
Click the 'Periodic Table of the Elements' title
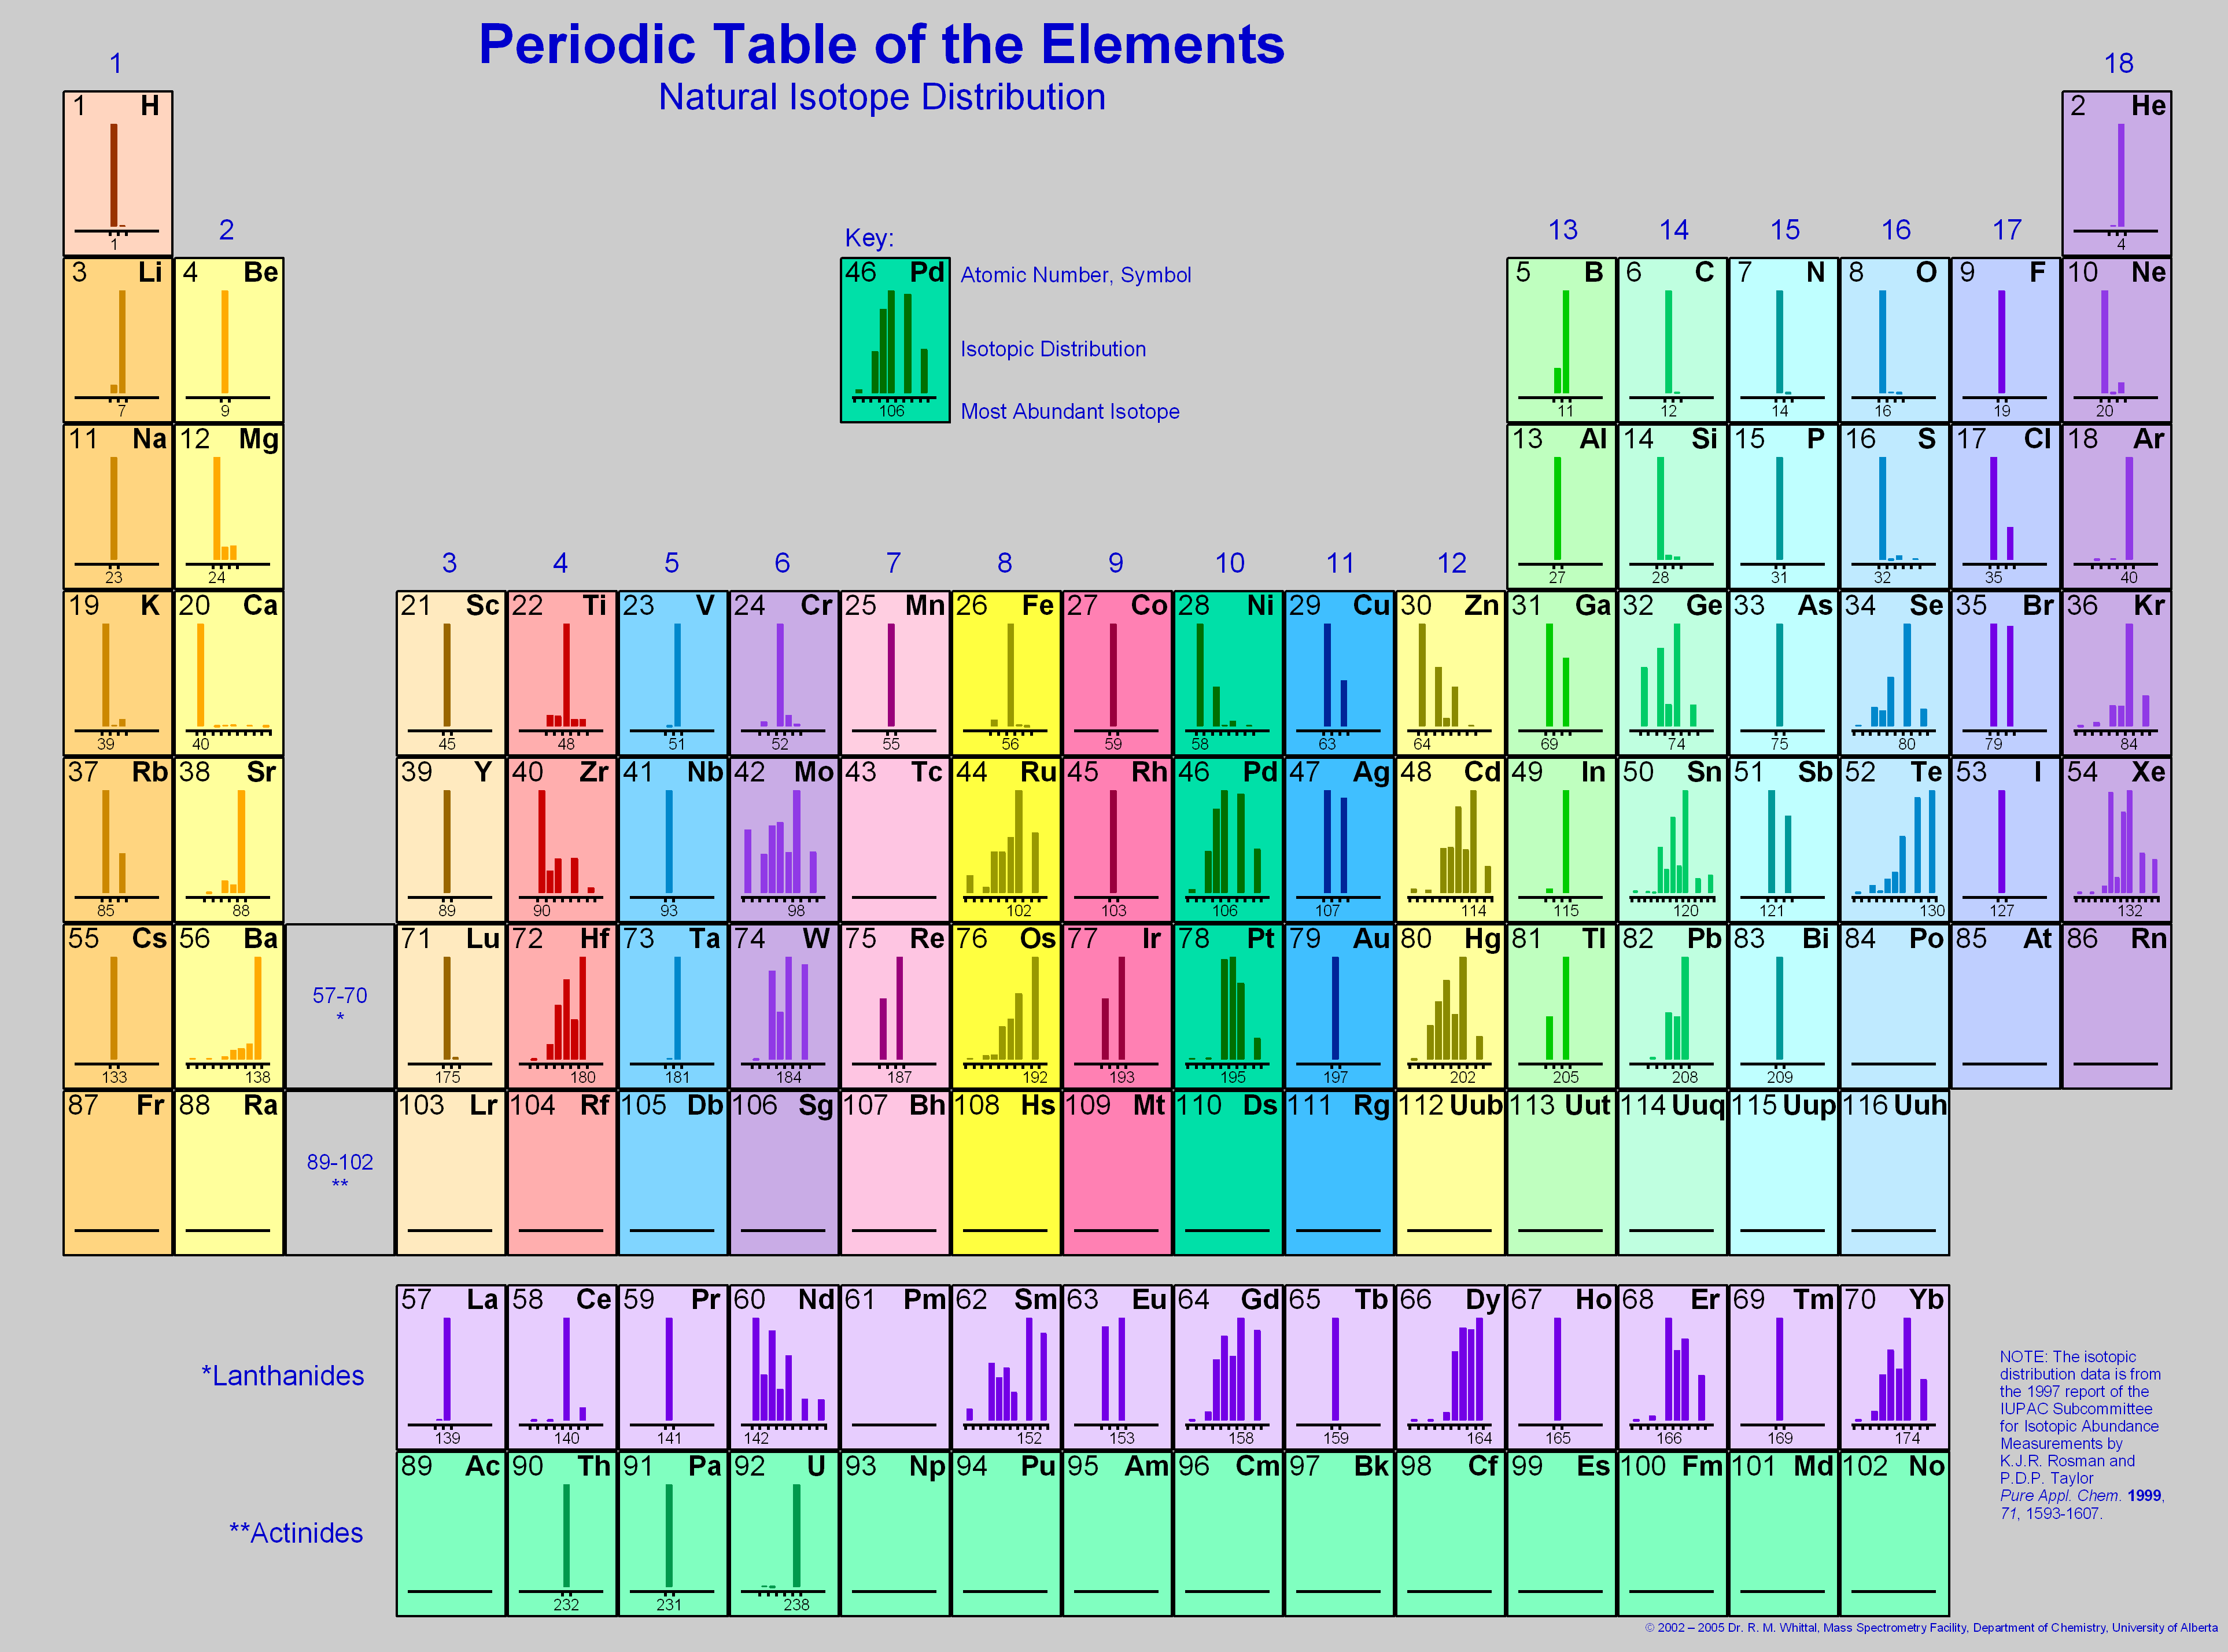(x=881, y=45)
